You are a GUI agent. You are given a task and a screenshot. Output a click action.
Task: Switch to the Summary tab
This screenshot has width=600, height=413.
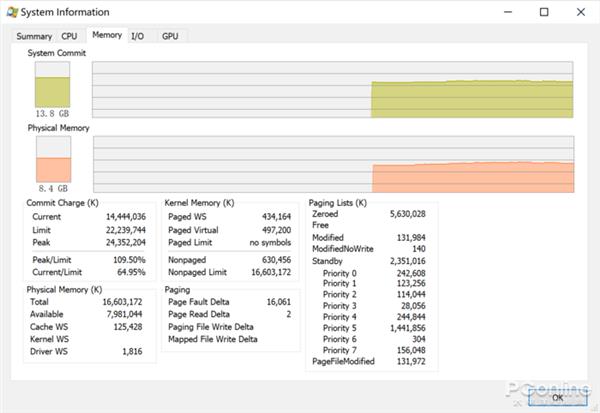click(33, 36)
